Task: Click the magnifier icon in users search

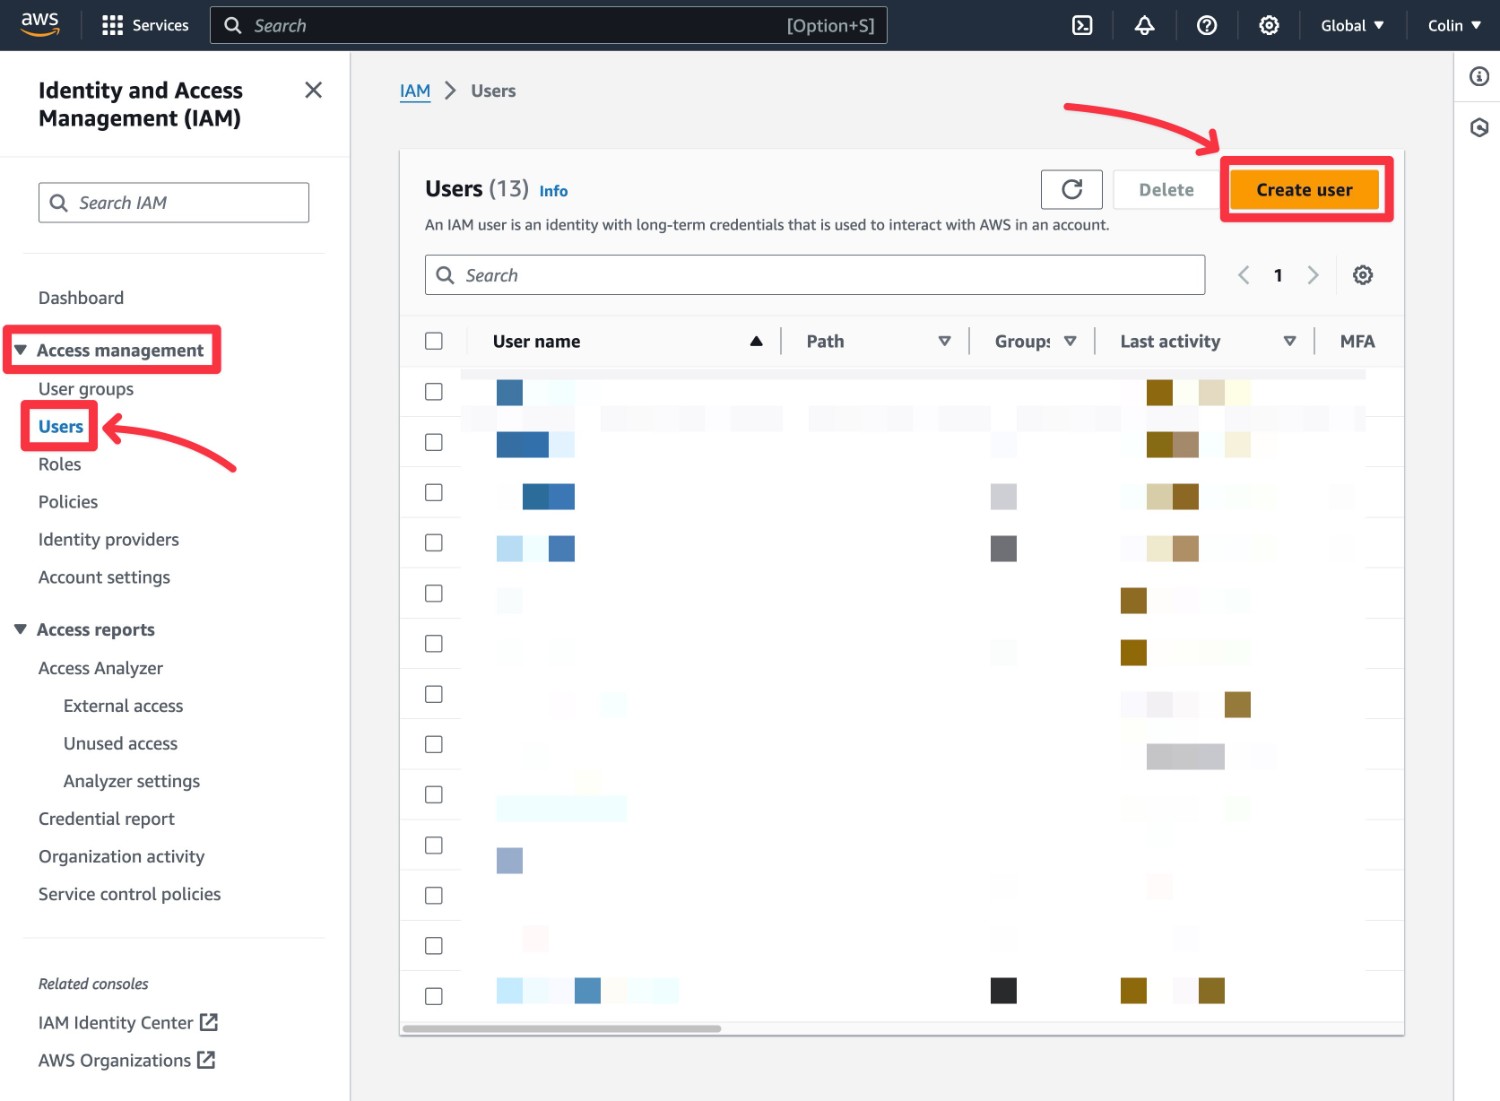Action: pyautogui.click(x=445, y=275)
